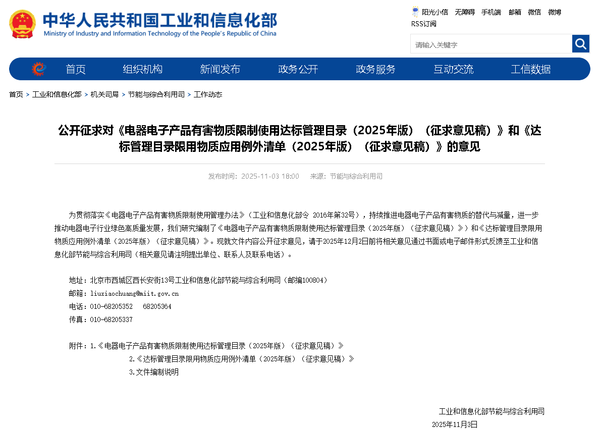
Task: Click 节能与综合利用司 in the breadcrumb
Action: tap(156, 94)
